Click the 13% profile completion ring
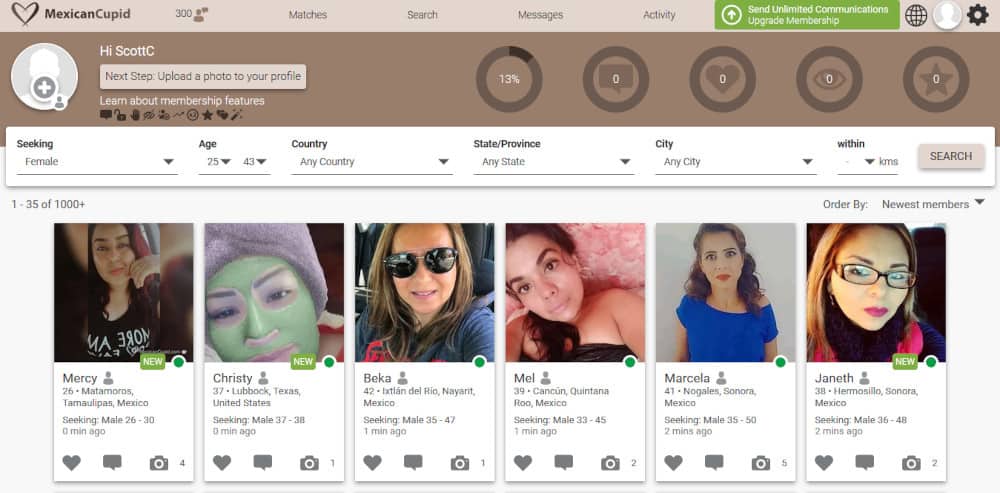Image resolution: width=1000 pixels, height=493 pixels. (x=509, y=79)
